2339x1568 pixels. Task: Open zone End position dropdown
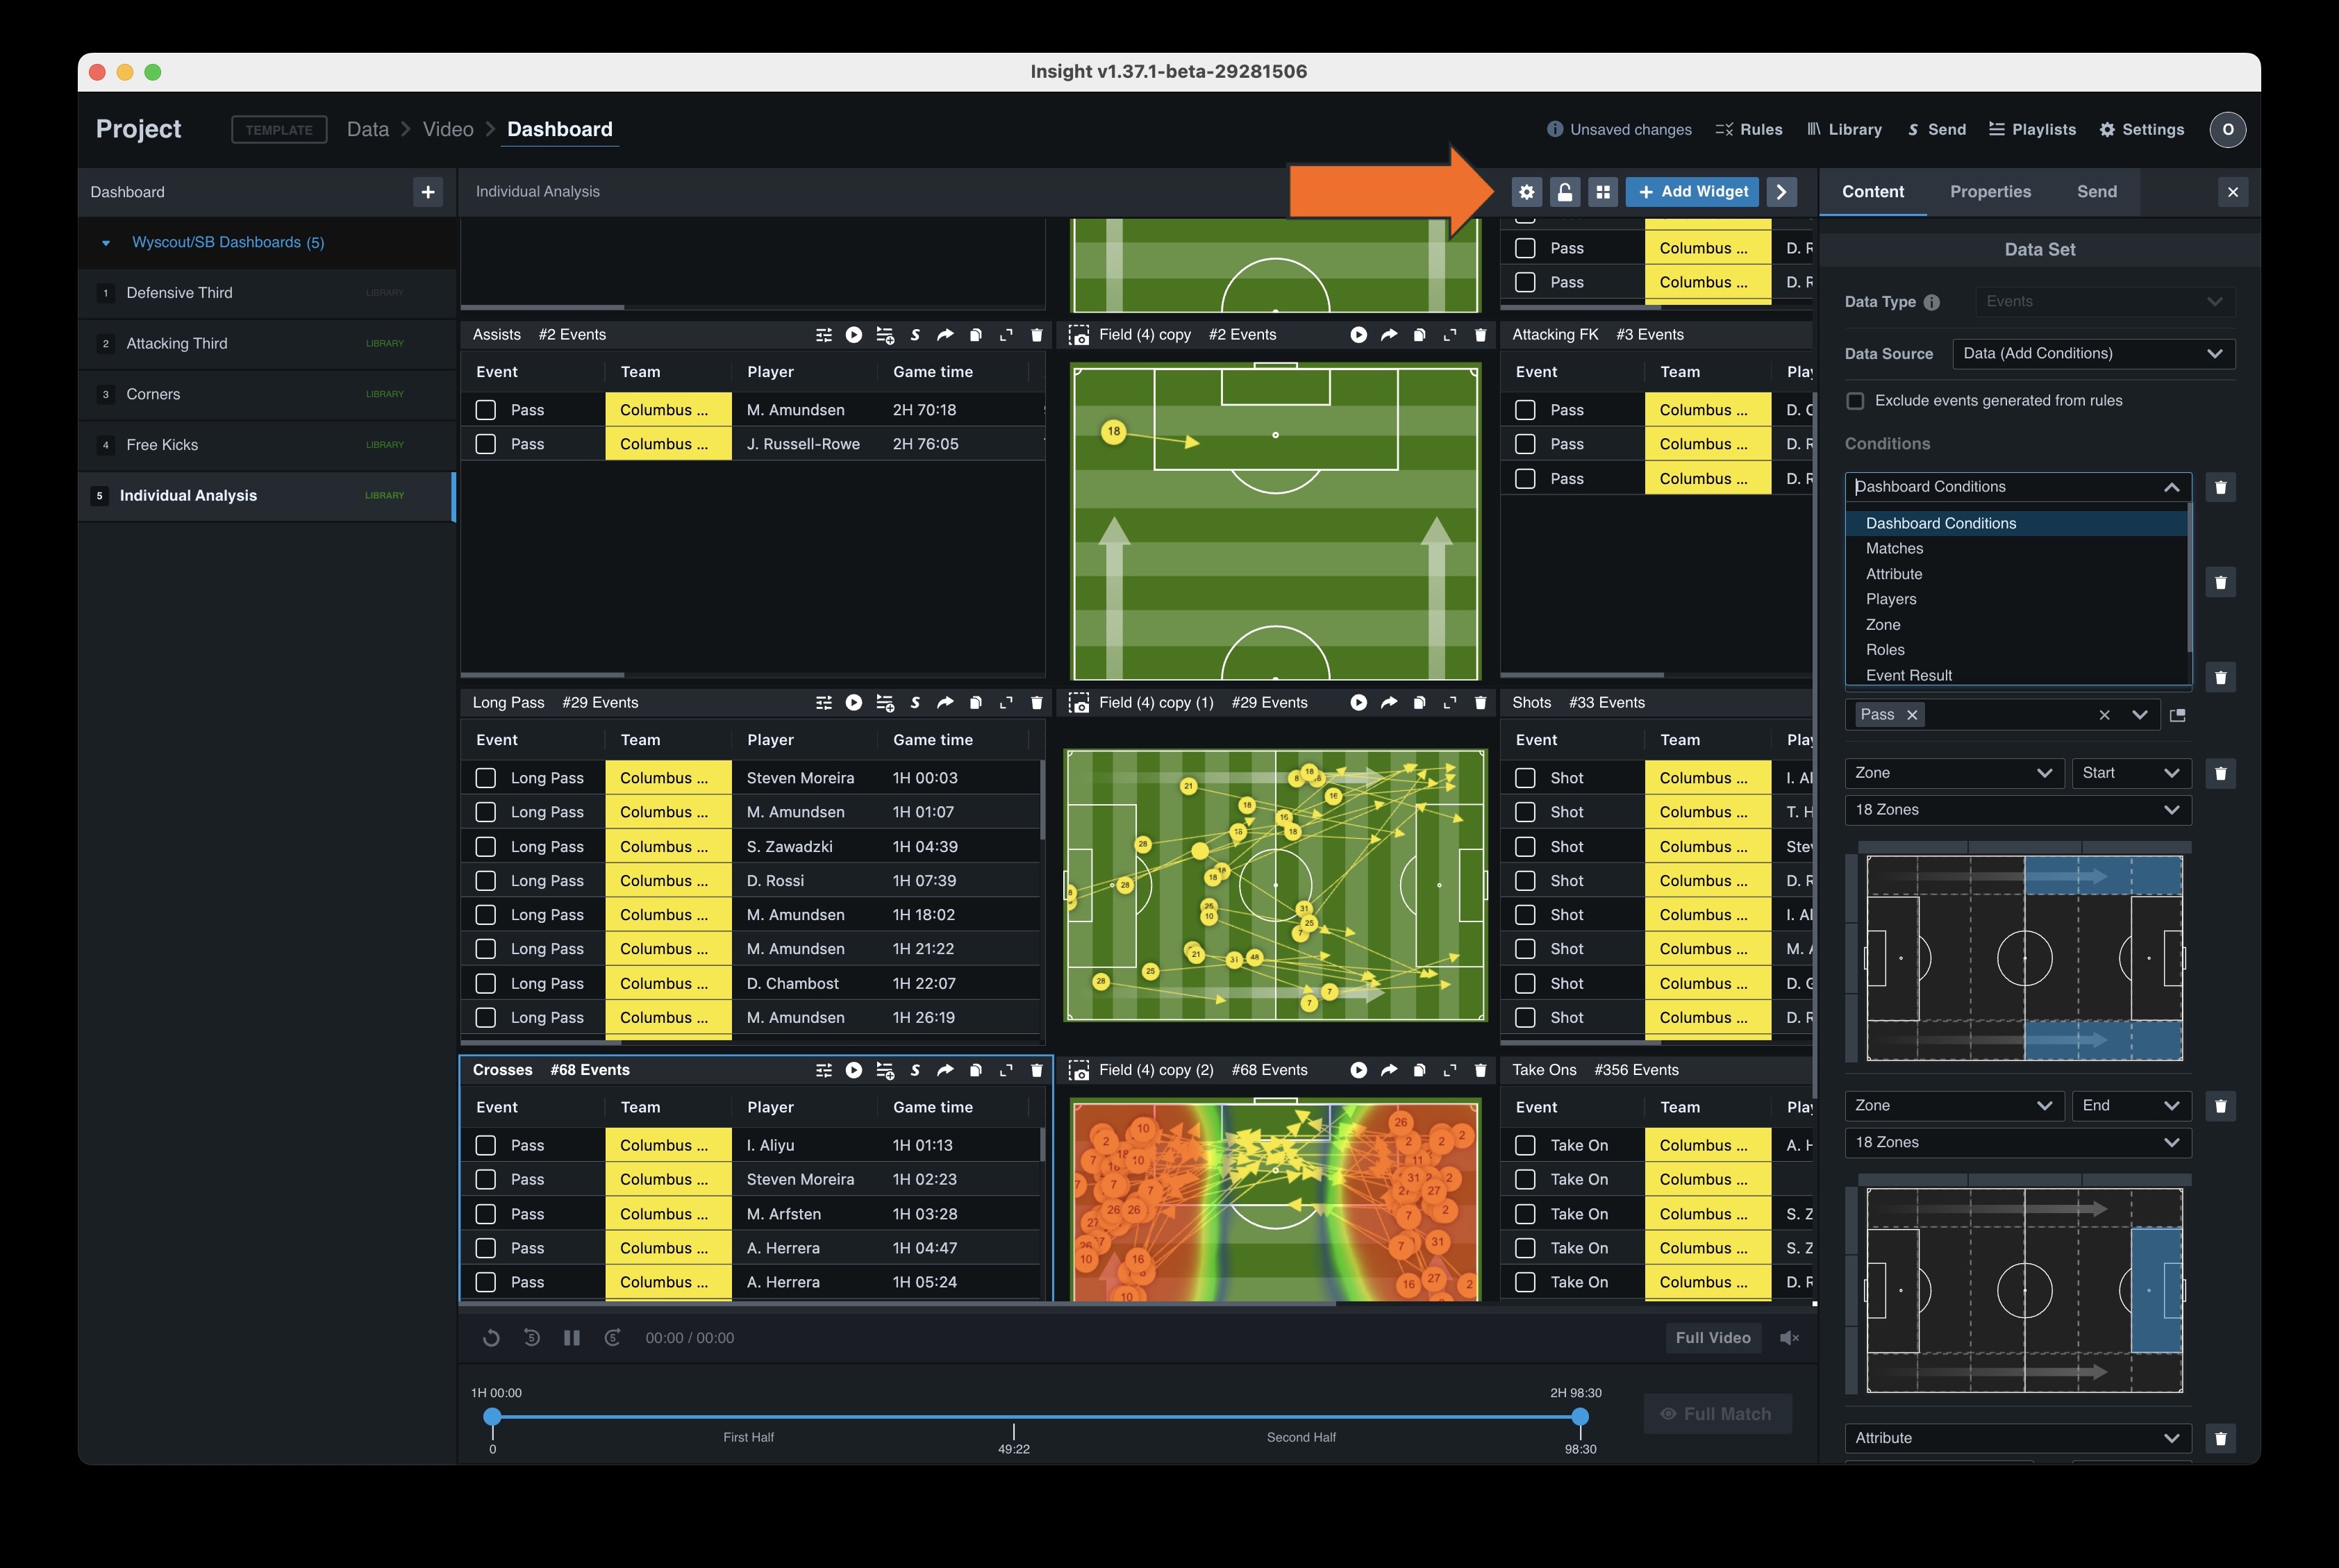tap(2131, 1106)
